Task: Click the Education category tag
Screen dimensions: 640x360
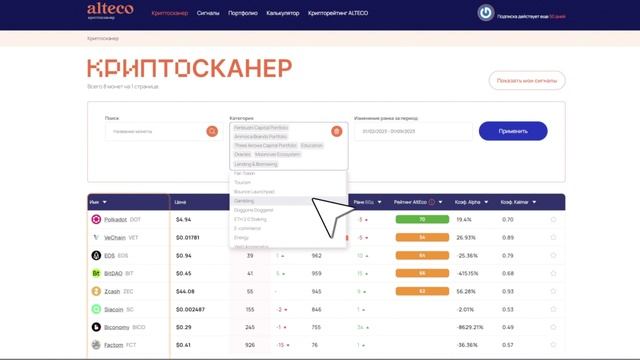Action: (x=312, y=146)
